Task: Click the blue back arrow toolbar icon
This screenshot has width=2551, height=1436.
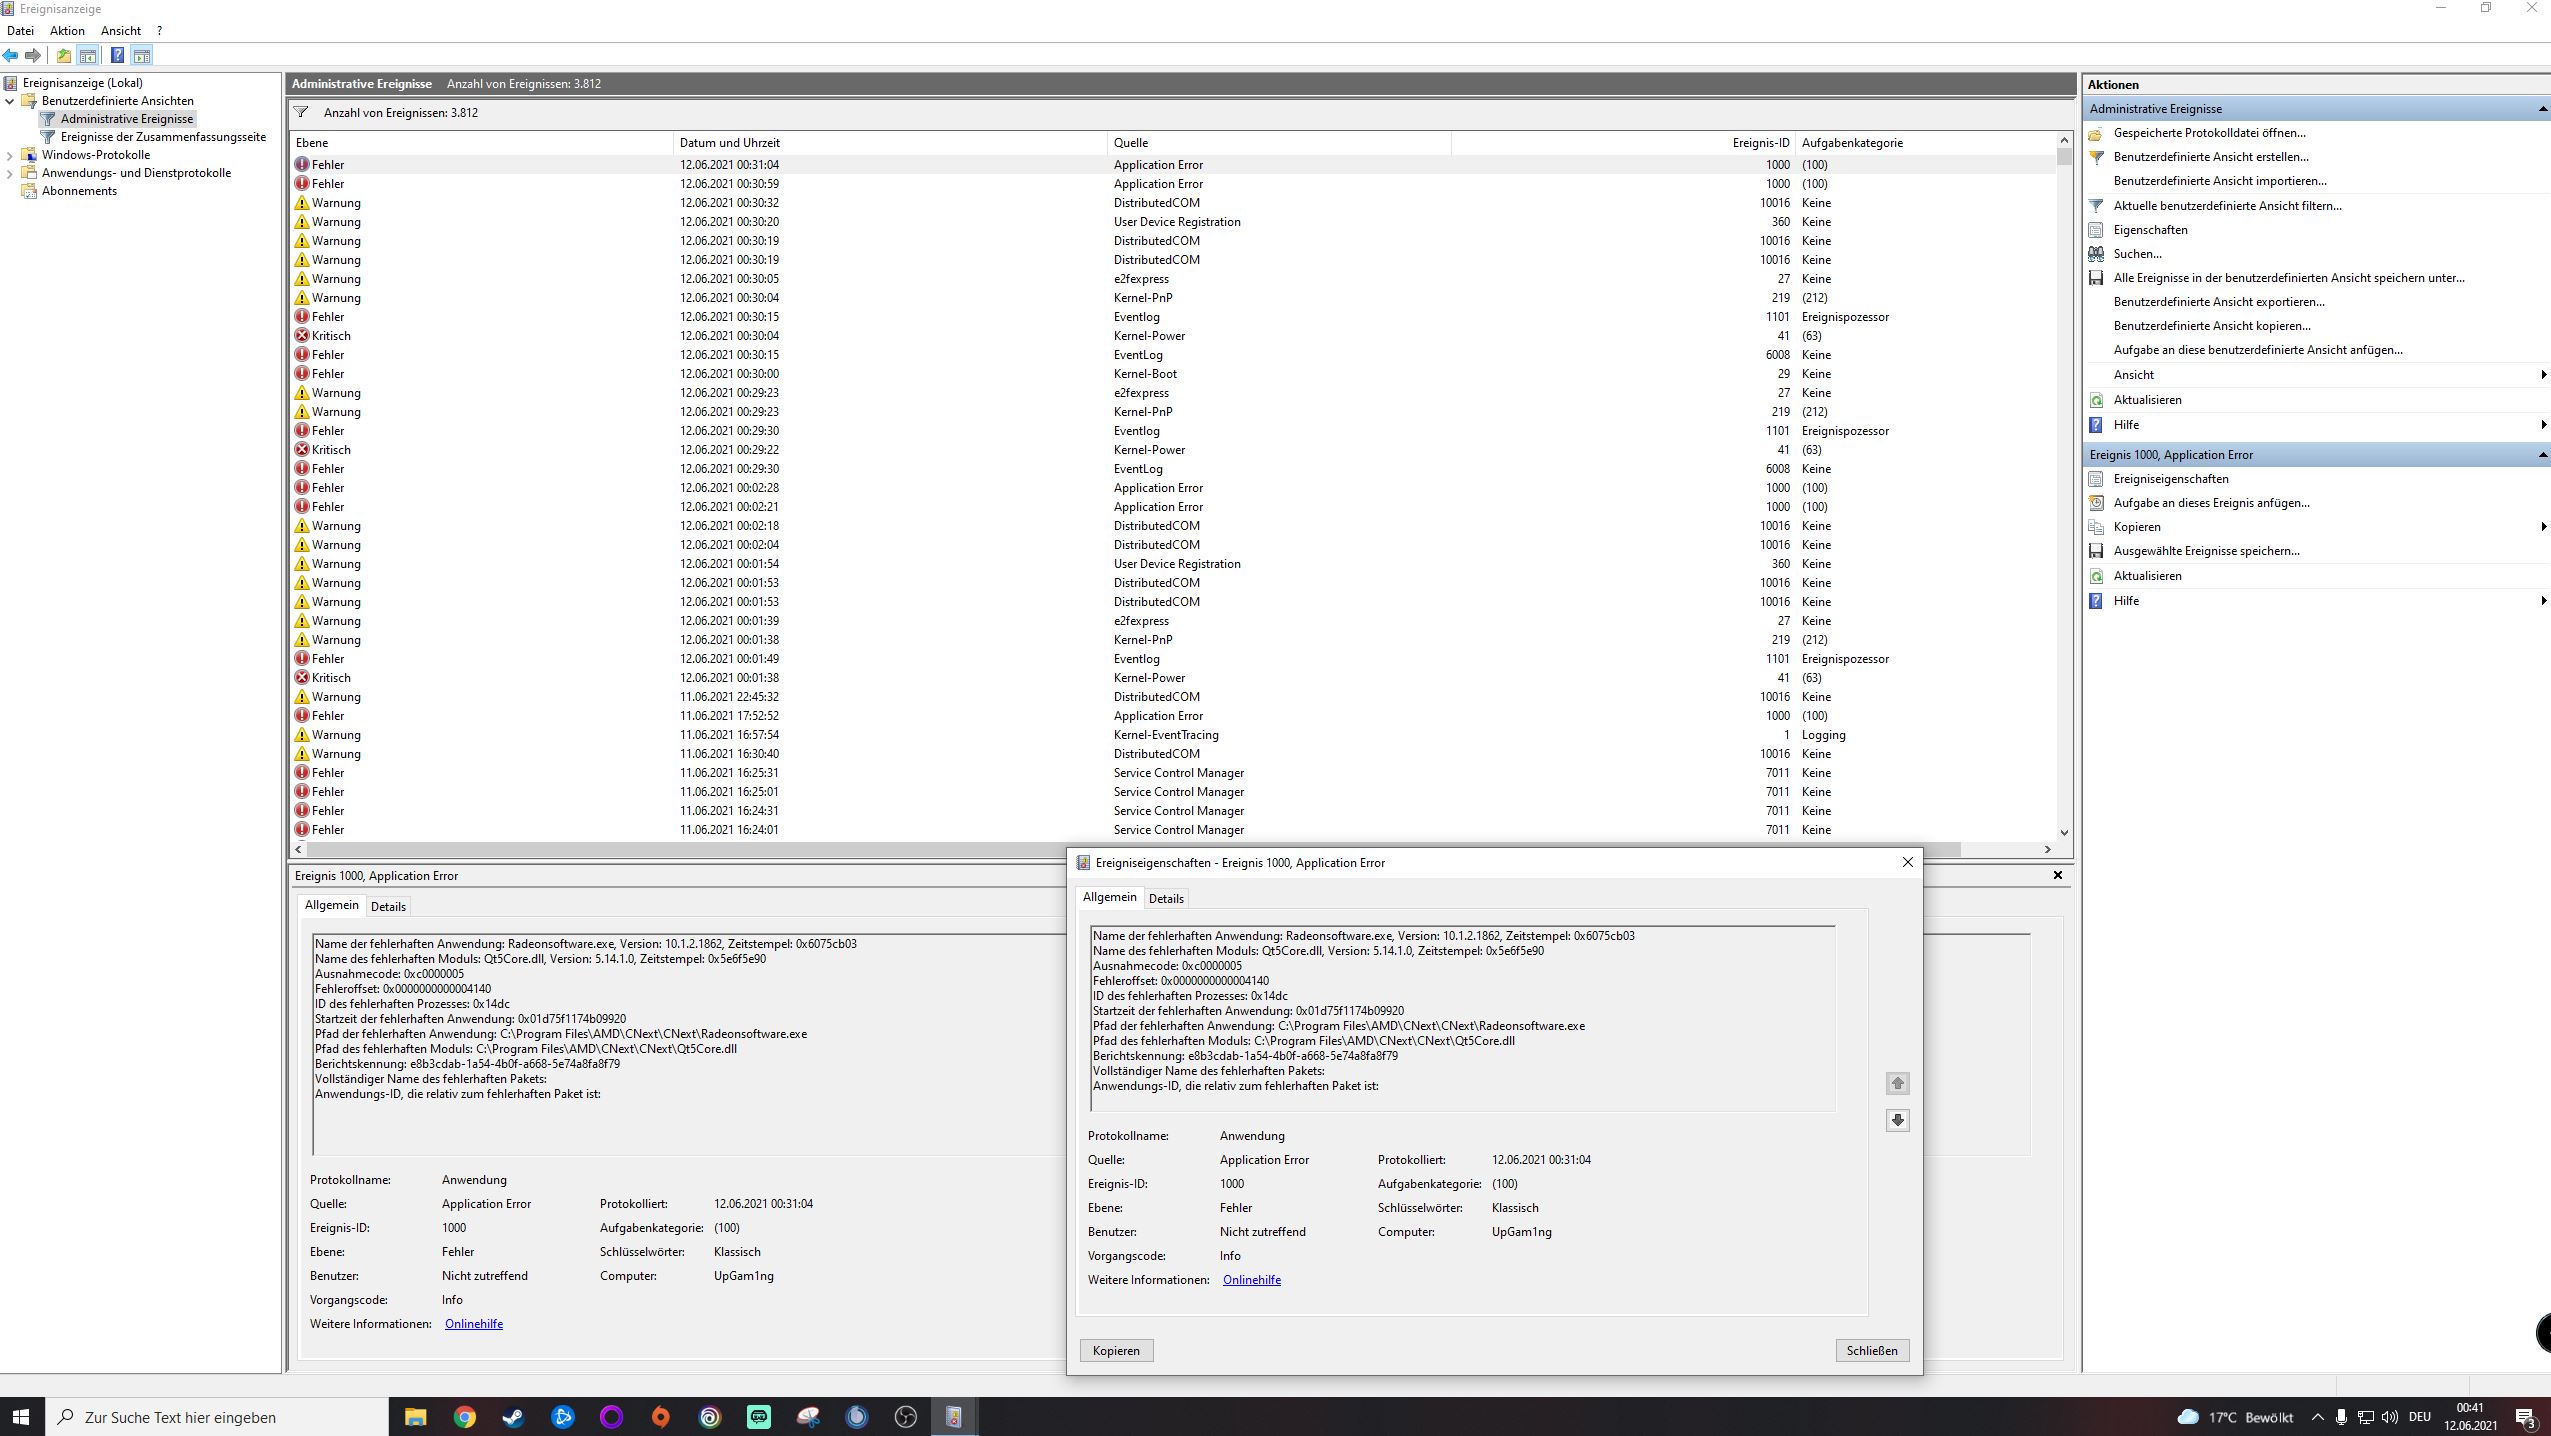Action: (11, 56)
